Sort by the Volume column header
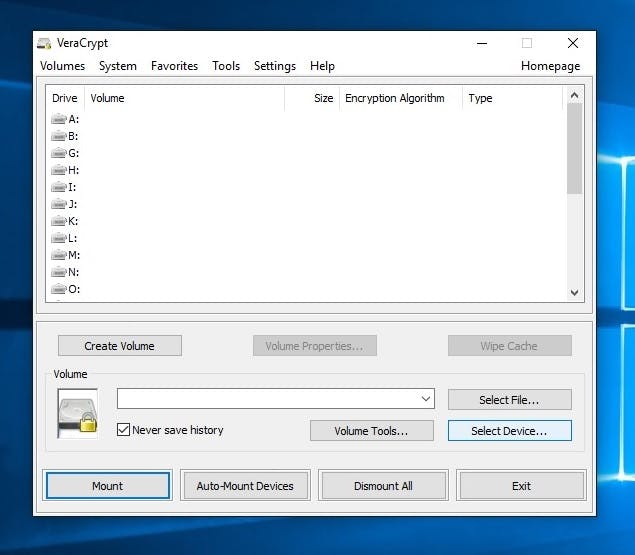This screenshot has height=555, width=635. click(184, 98)
